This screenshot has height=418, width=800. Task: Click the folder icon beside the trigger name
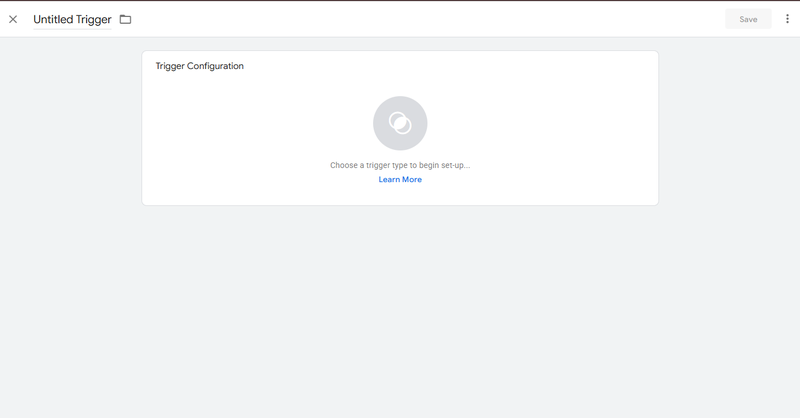[x=125, y=19]
